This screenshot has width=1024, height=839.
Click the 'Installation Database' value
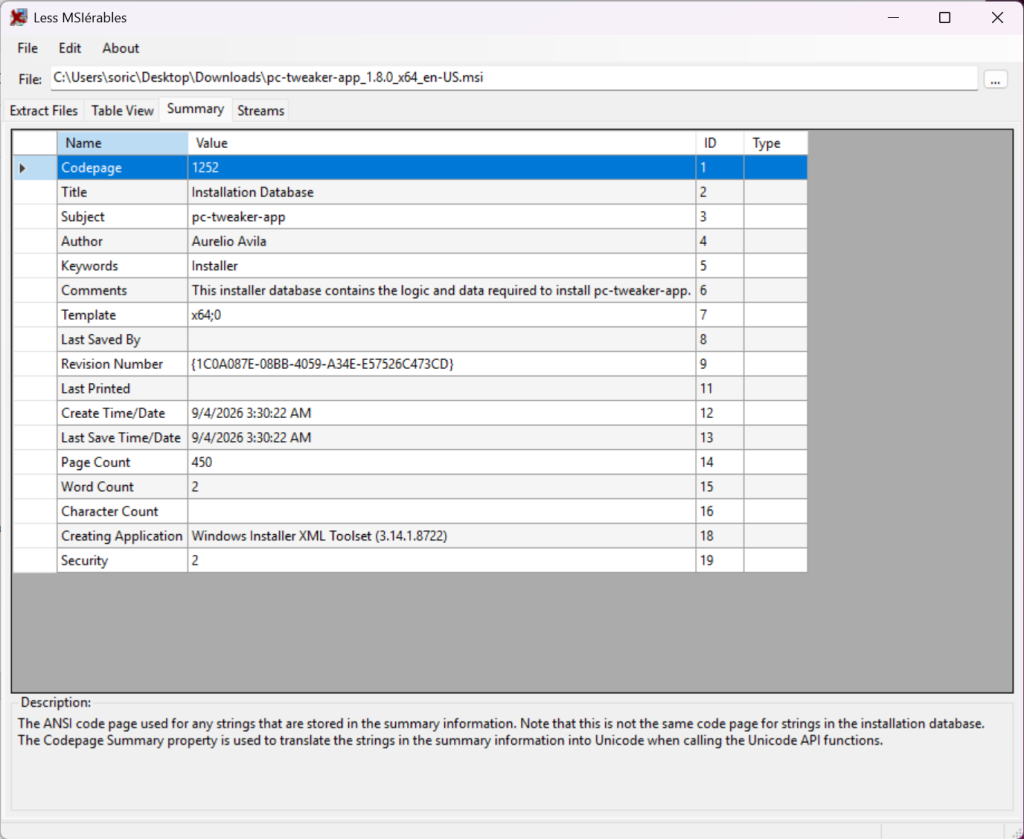pyautogui.click(x=442, y=192)
